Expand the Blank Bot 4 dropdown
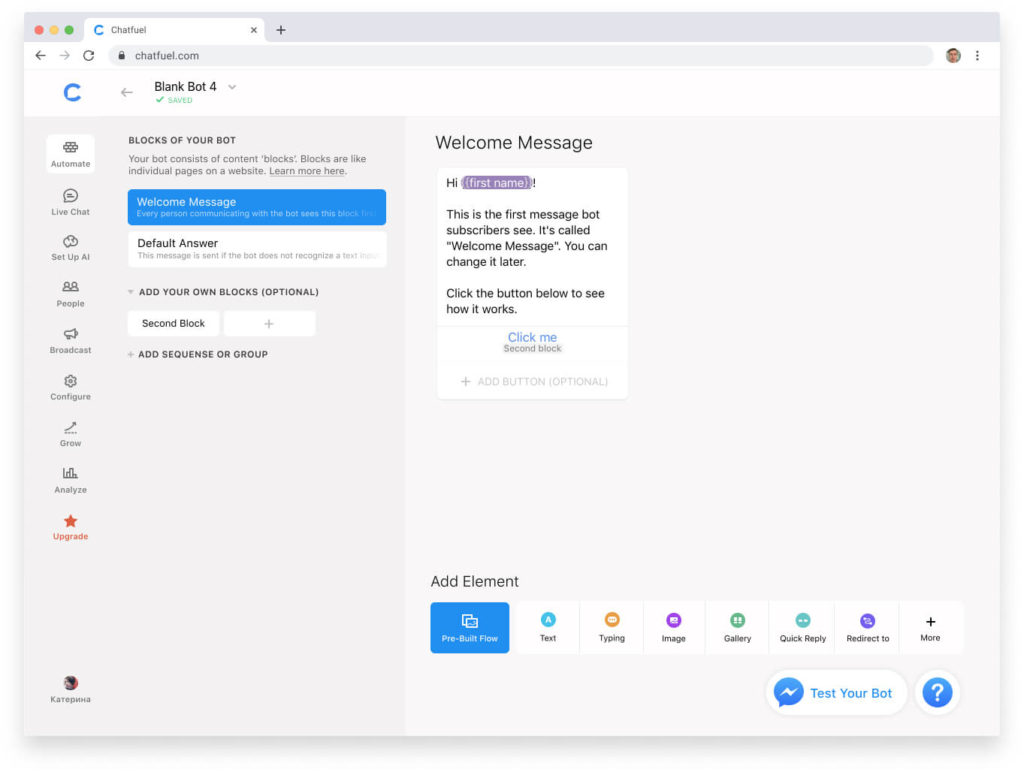Screen dimensions: 1024x772 click(x=232, y=87)
